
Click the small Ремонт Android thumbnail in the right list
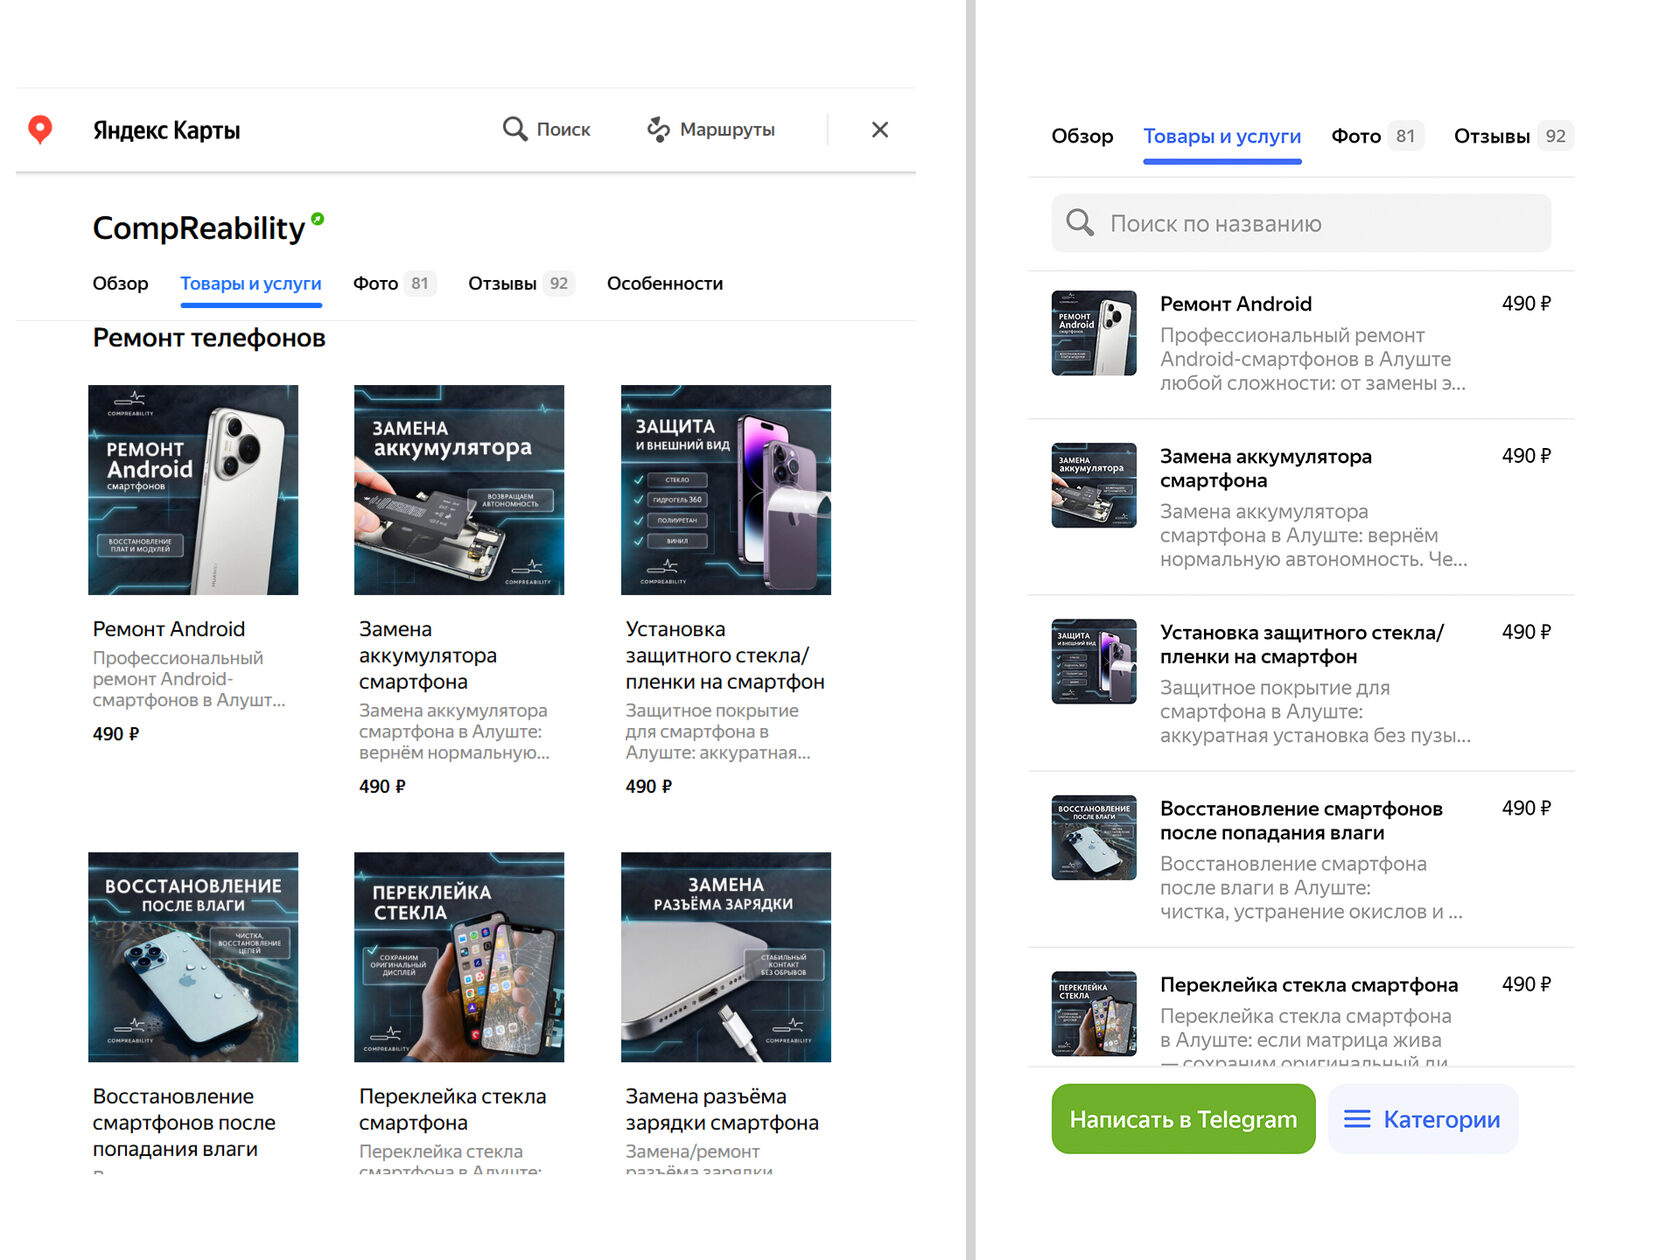click(1094, 333)
